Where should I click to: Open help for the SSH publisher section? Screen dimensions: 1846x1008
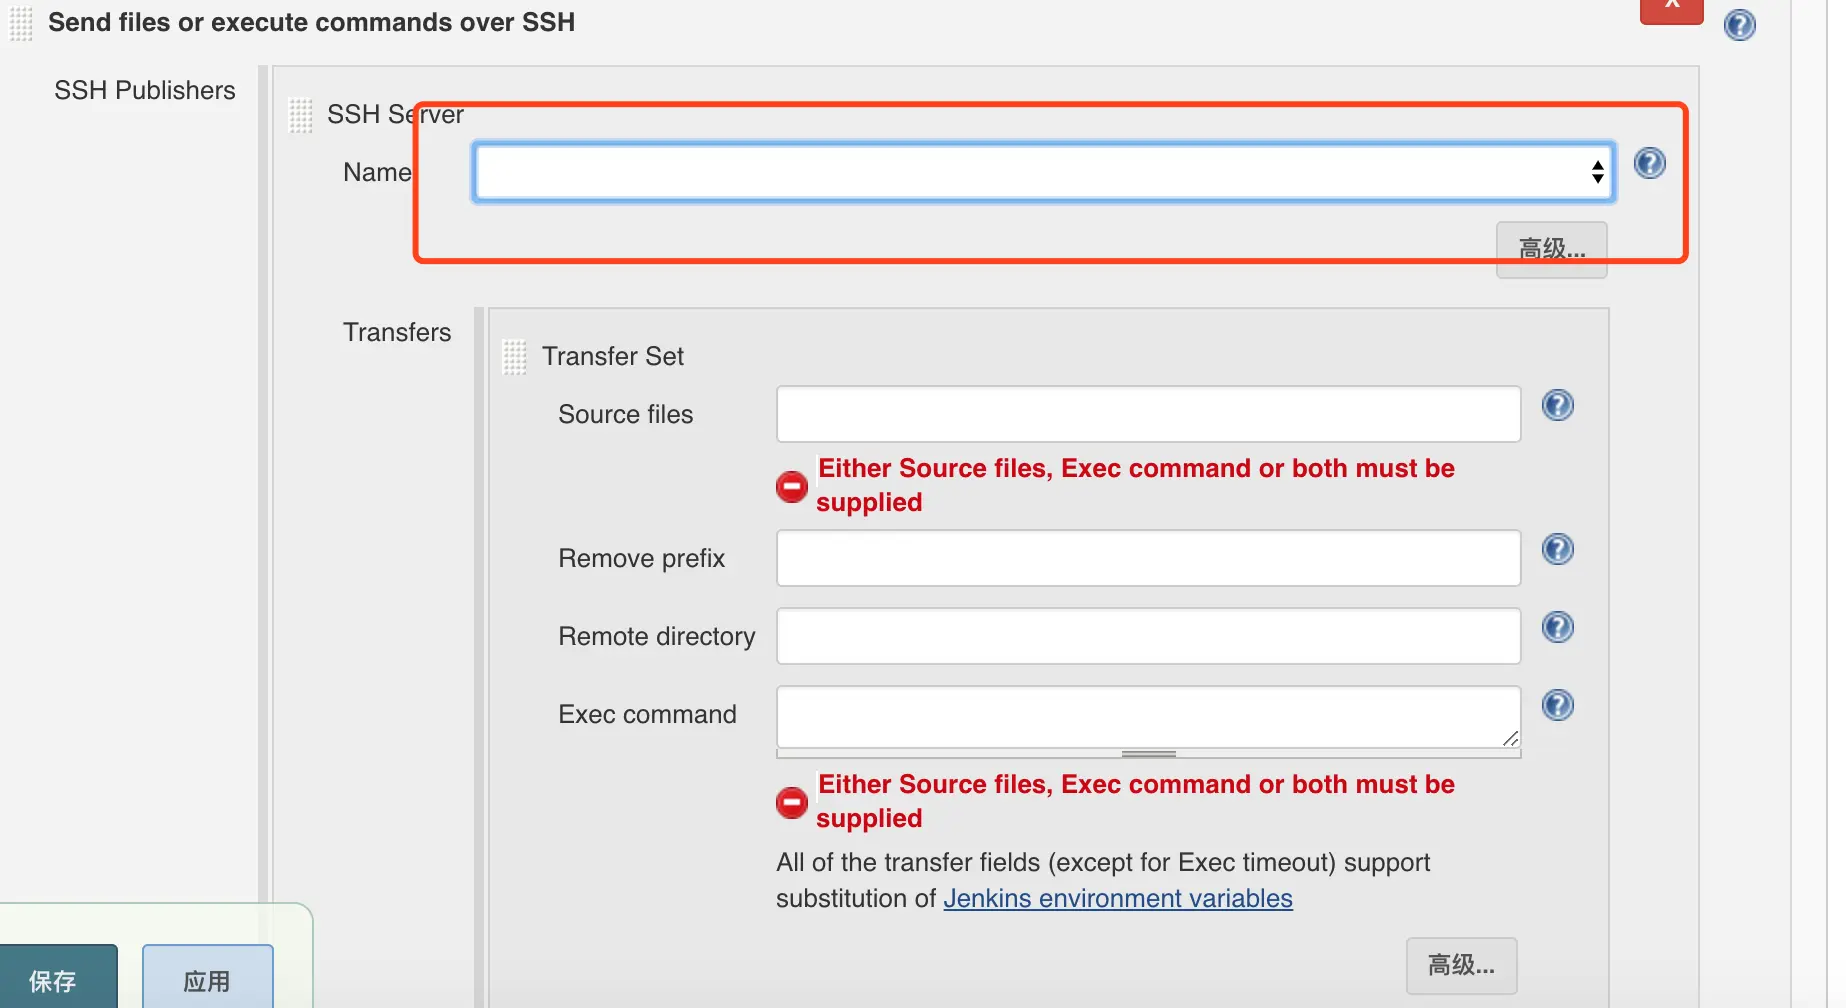pos(1739,24)
